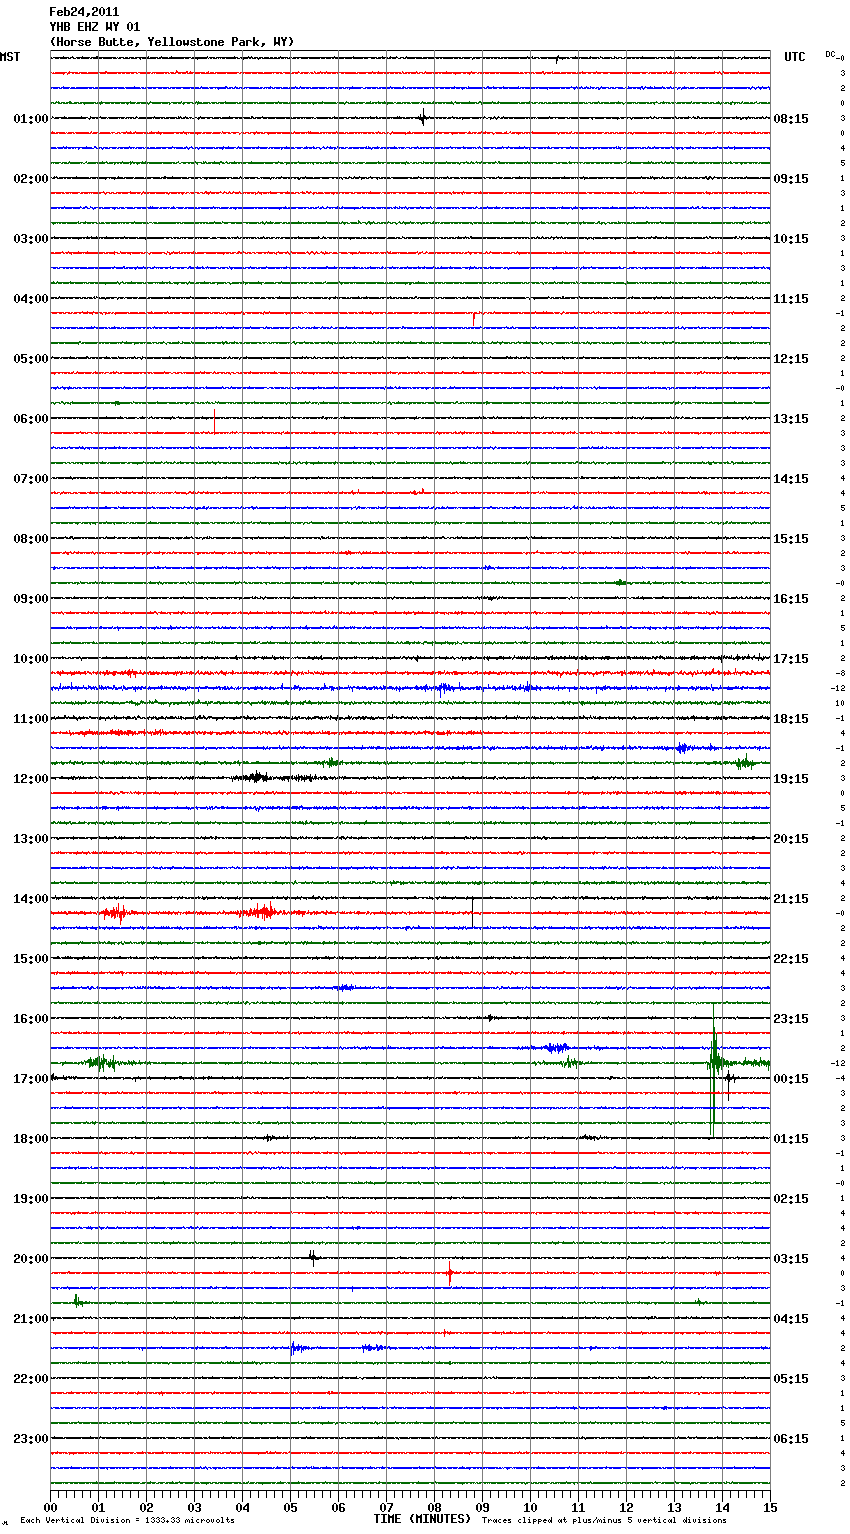850x1534 pixels.
Task: Select the 16:00 MST time label
Action: point(31,1019)
